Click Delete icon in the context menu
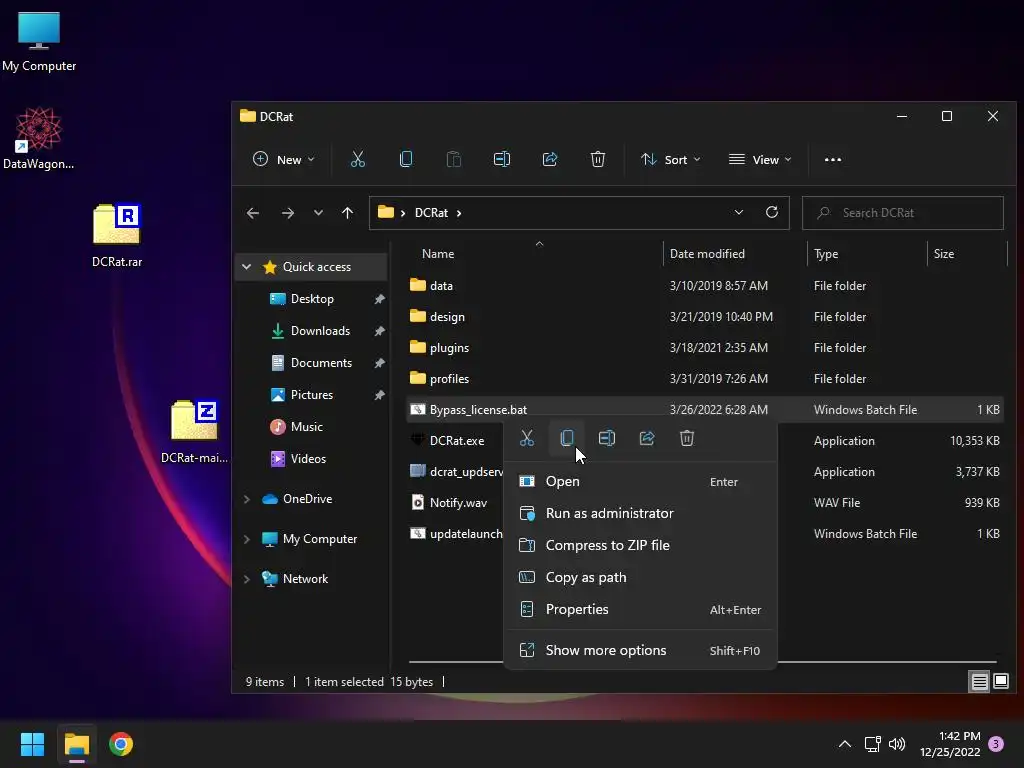Image resolution: width=1024 pixels, height=768 pixels. point(686,438)
